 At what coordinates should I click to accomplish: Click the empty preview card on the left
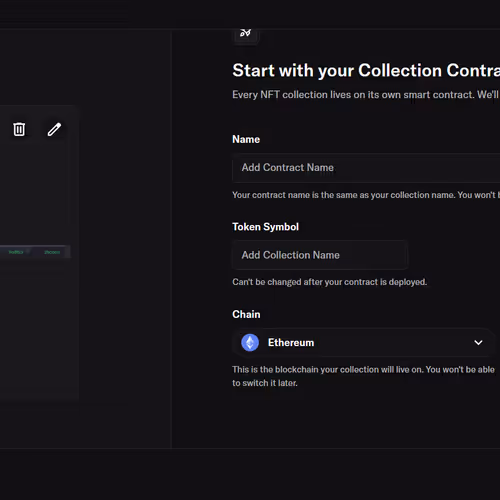tap(39, 253)
